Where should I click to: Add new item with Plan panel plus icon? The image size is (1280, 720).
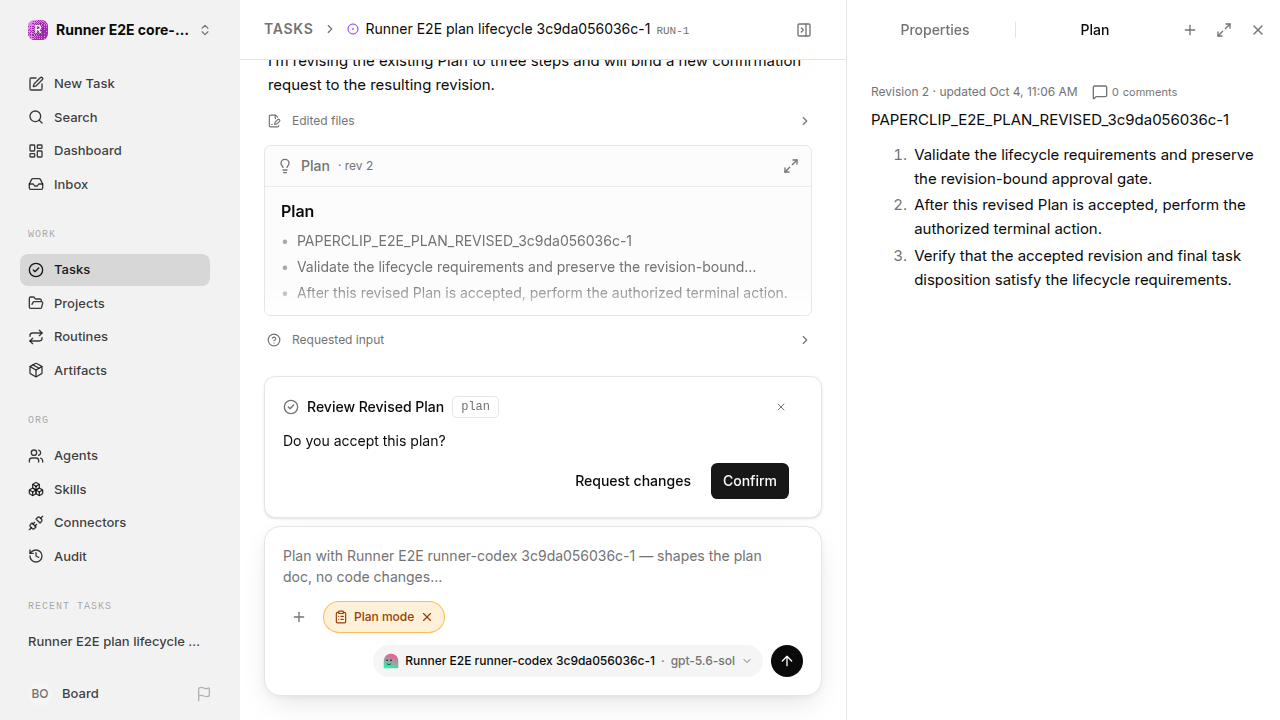(x=1190, y=30)
